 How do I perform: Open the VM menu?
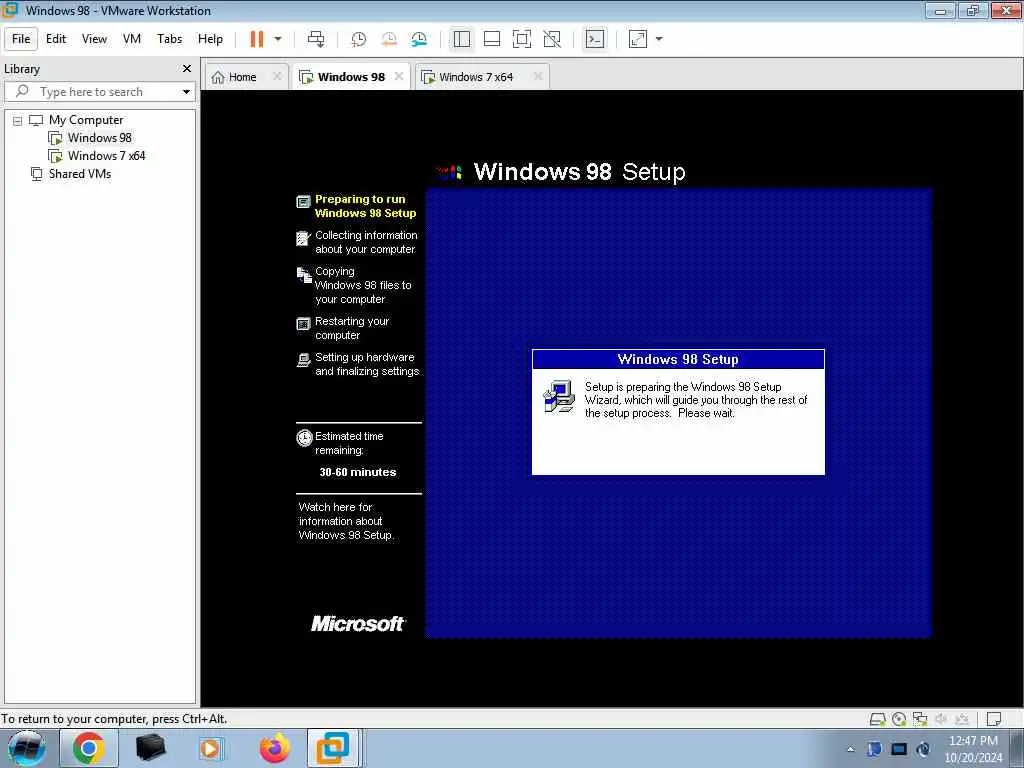tap(132, 39)
